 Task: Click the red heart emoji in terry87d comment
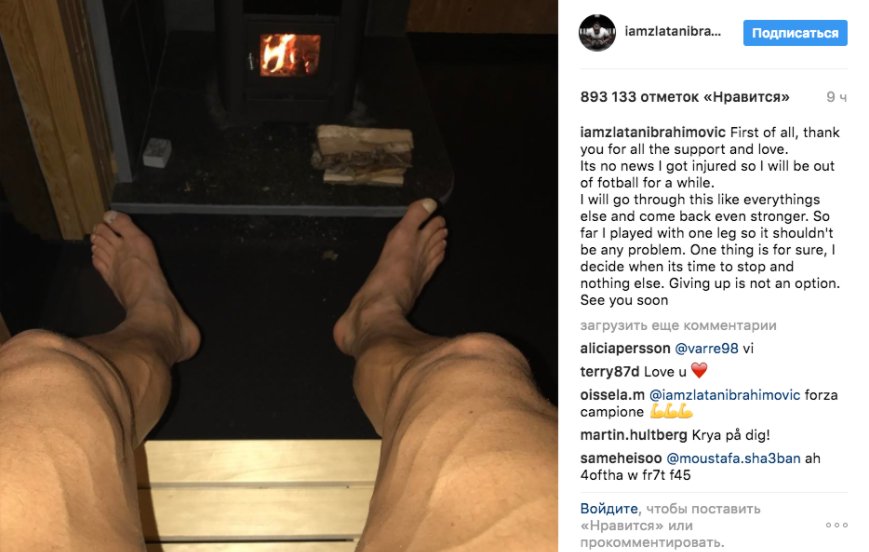pyautogui.click(x=699, y=370)
